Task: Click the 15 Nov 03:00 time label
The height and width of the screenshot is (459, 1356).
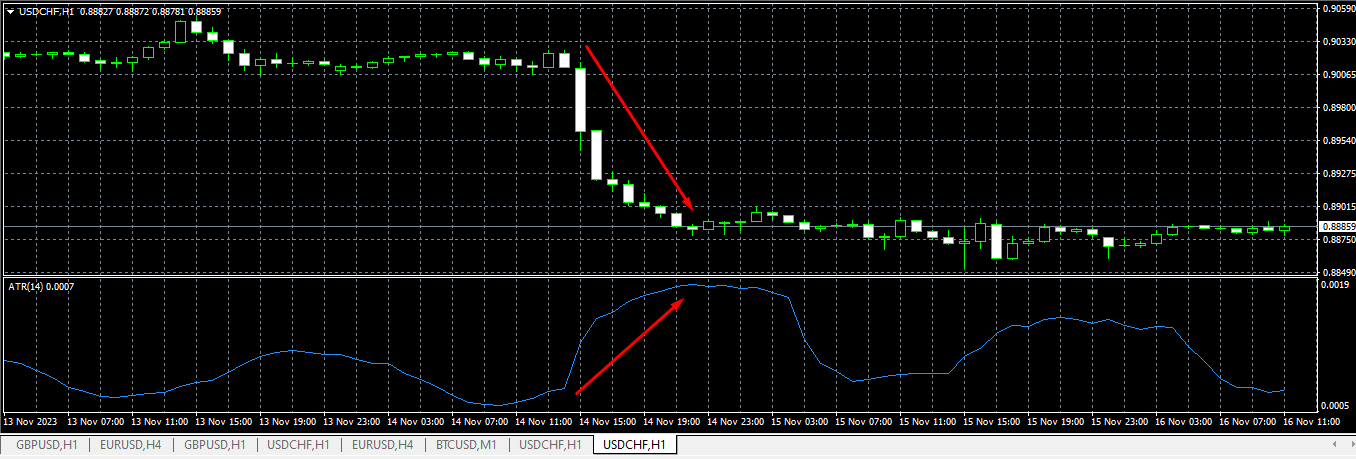Action: pos(802,422)
